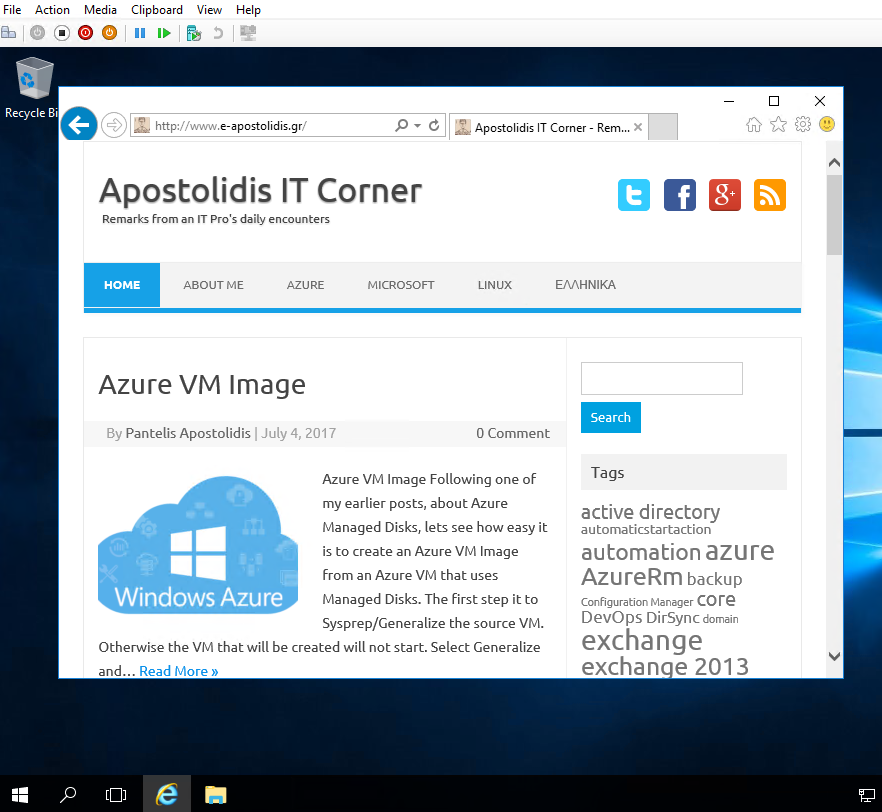This screenshot has width=882, height=812.
Task: Click the DirSync tag
Action: click(x=673, y=618)
